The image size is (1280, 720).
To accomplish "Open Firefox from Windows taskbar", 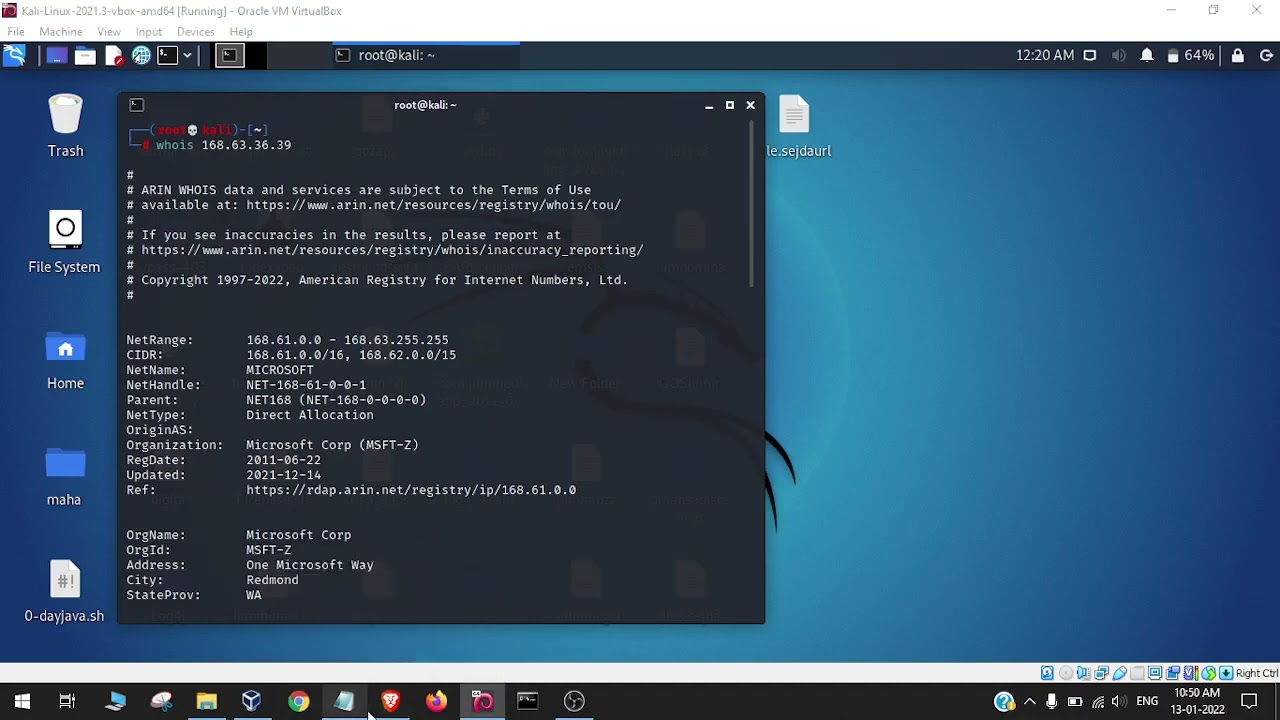I will pyautogui.click(x=436, y=701).
